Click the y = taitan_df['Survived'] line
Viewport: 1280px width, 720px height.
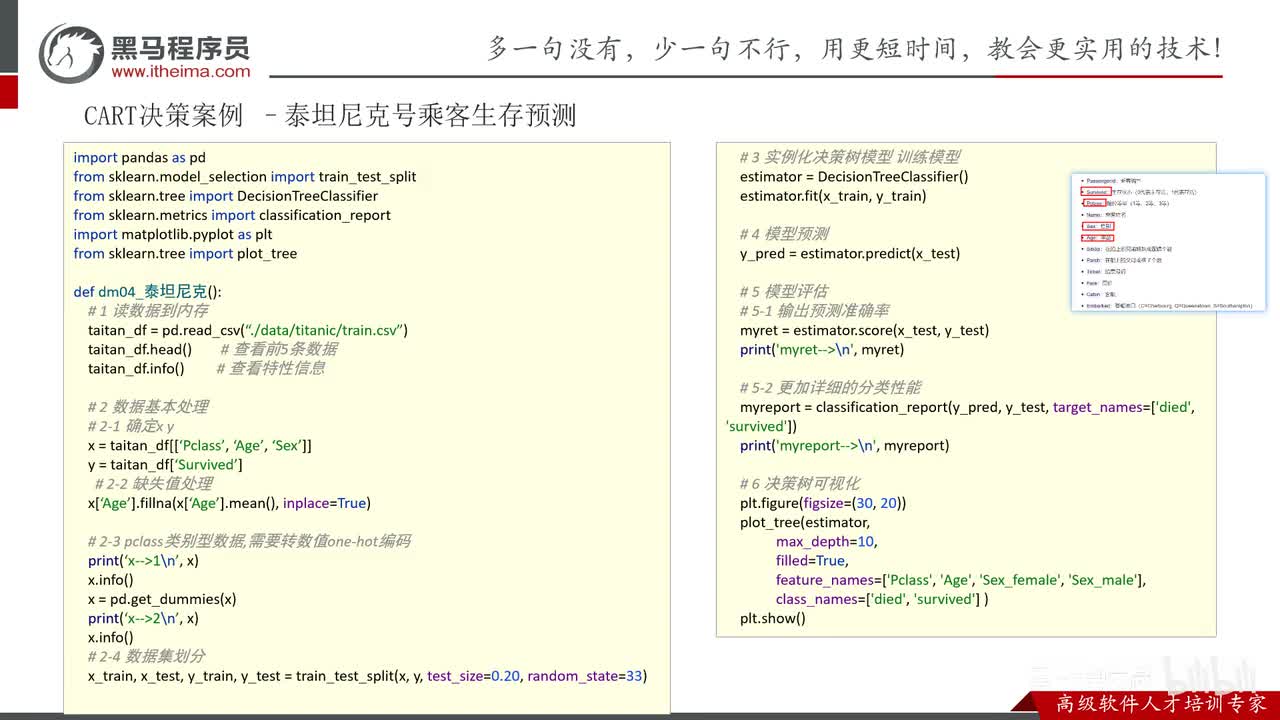pyautogui.click(x=165, y=465)
